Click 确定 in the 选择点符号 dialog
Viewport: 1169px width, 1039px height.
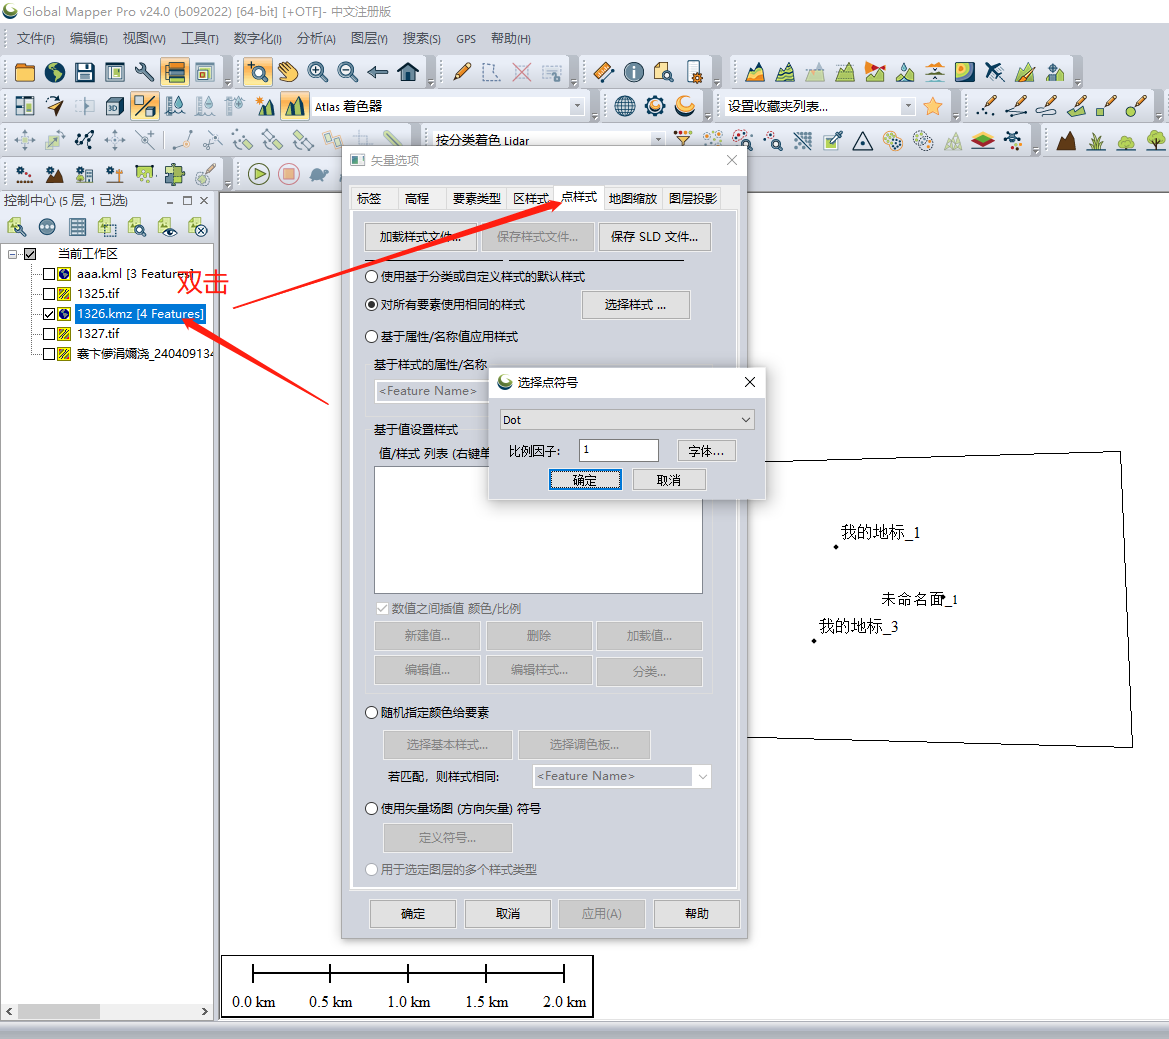tap(585, 480)
